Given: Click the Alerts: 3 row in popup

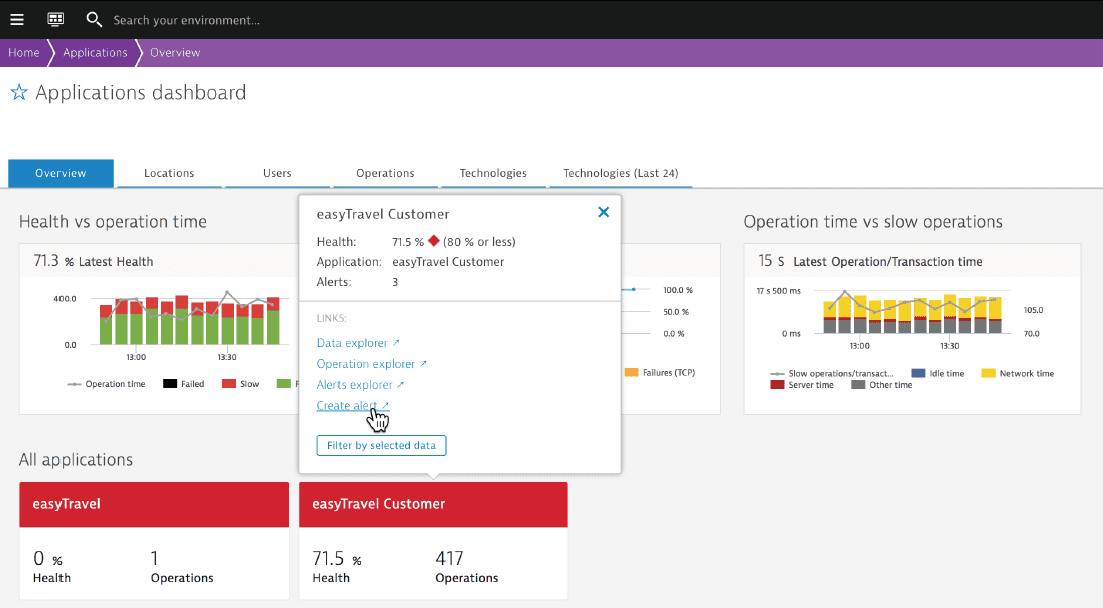Looking at the screenshot, I should coord(357,282).
